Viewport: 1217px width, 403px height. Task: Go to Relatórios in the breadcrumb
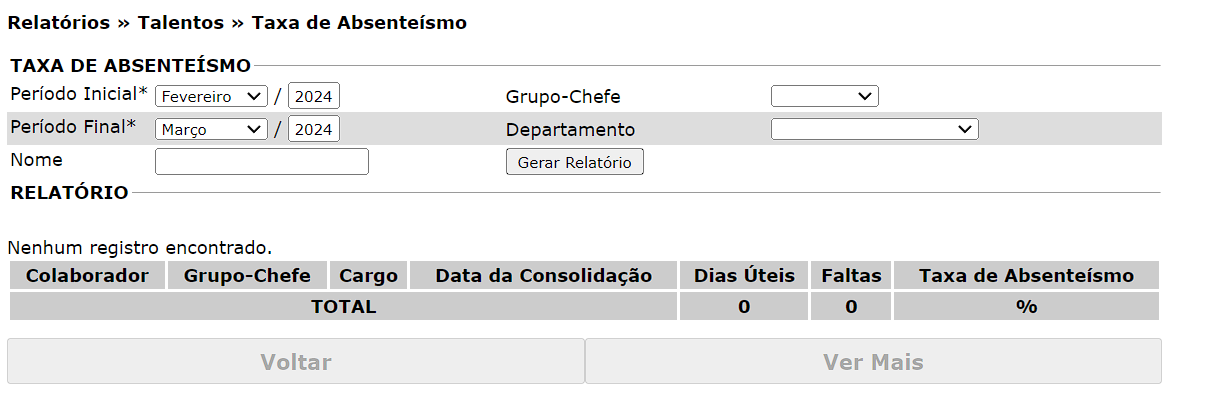[x=58, y=22]
